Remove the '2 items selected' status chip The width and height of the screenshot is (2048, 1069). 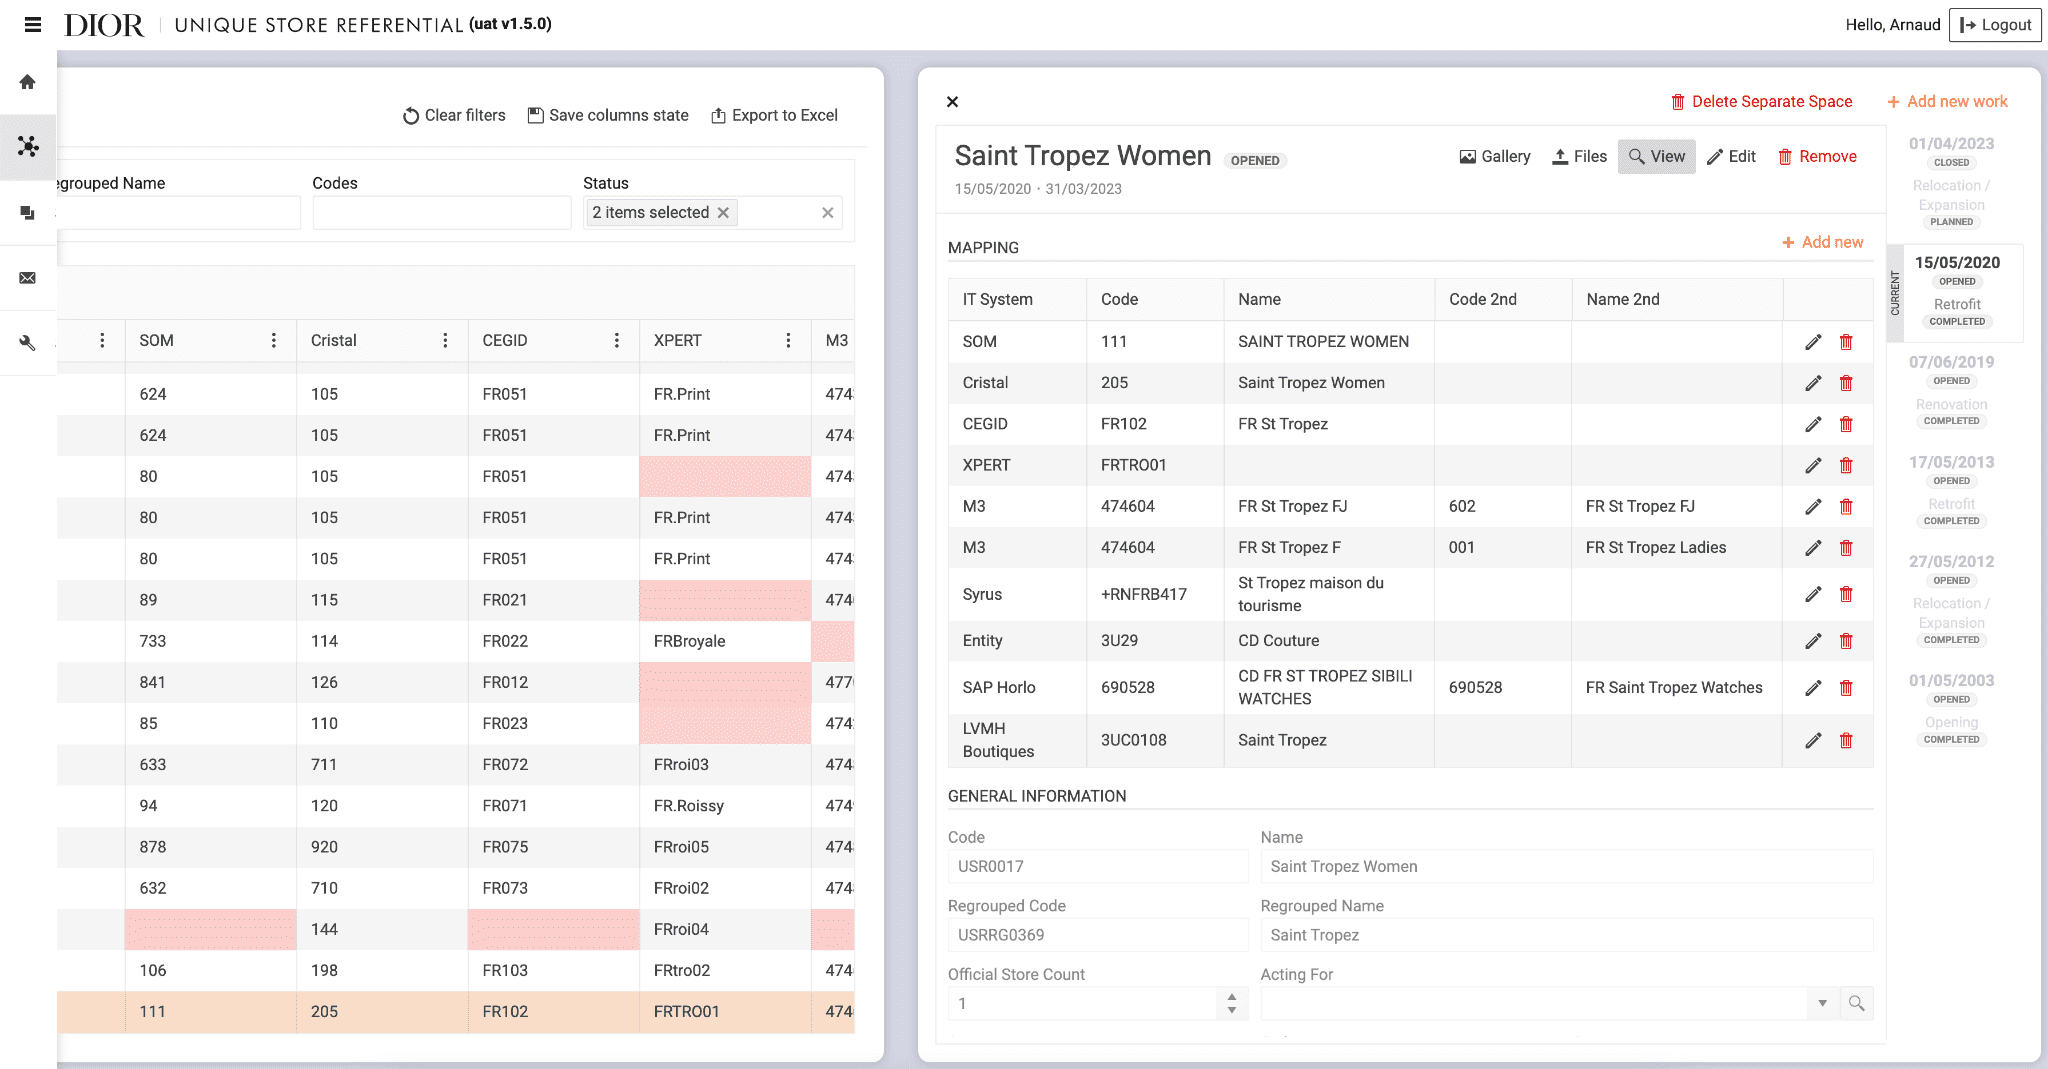(723, 213)
